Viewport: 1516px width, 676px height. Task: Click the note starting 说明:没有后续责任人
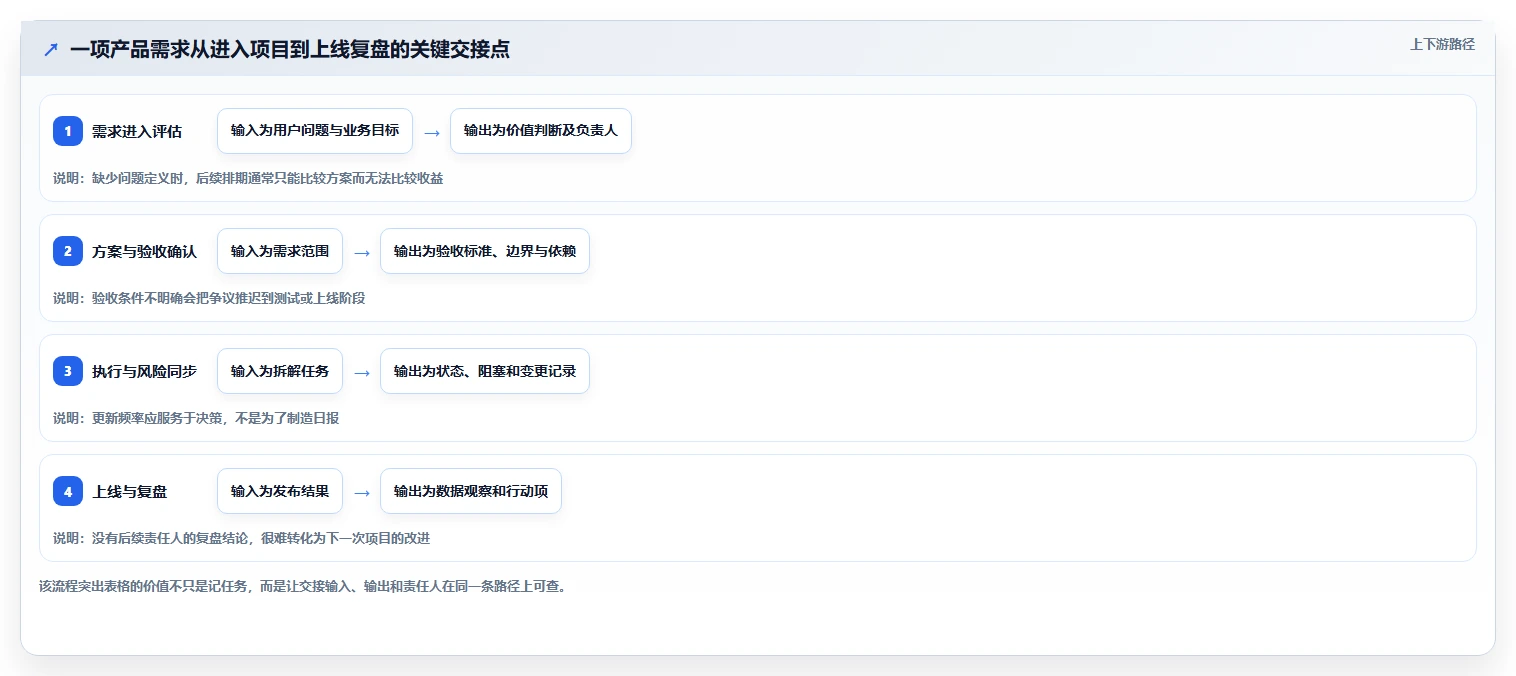(x=241, y=538)
